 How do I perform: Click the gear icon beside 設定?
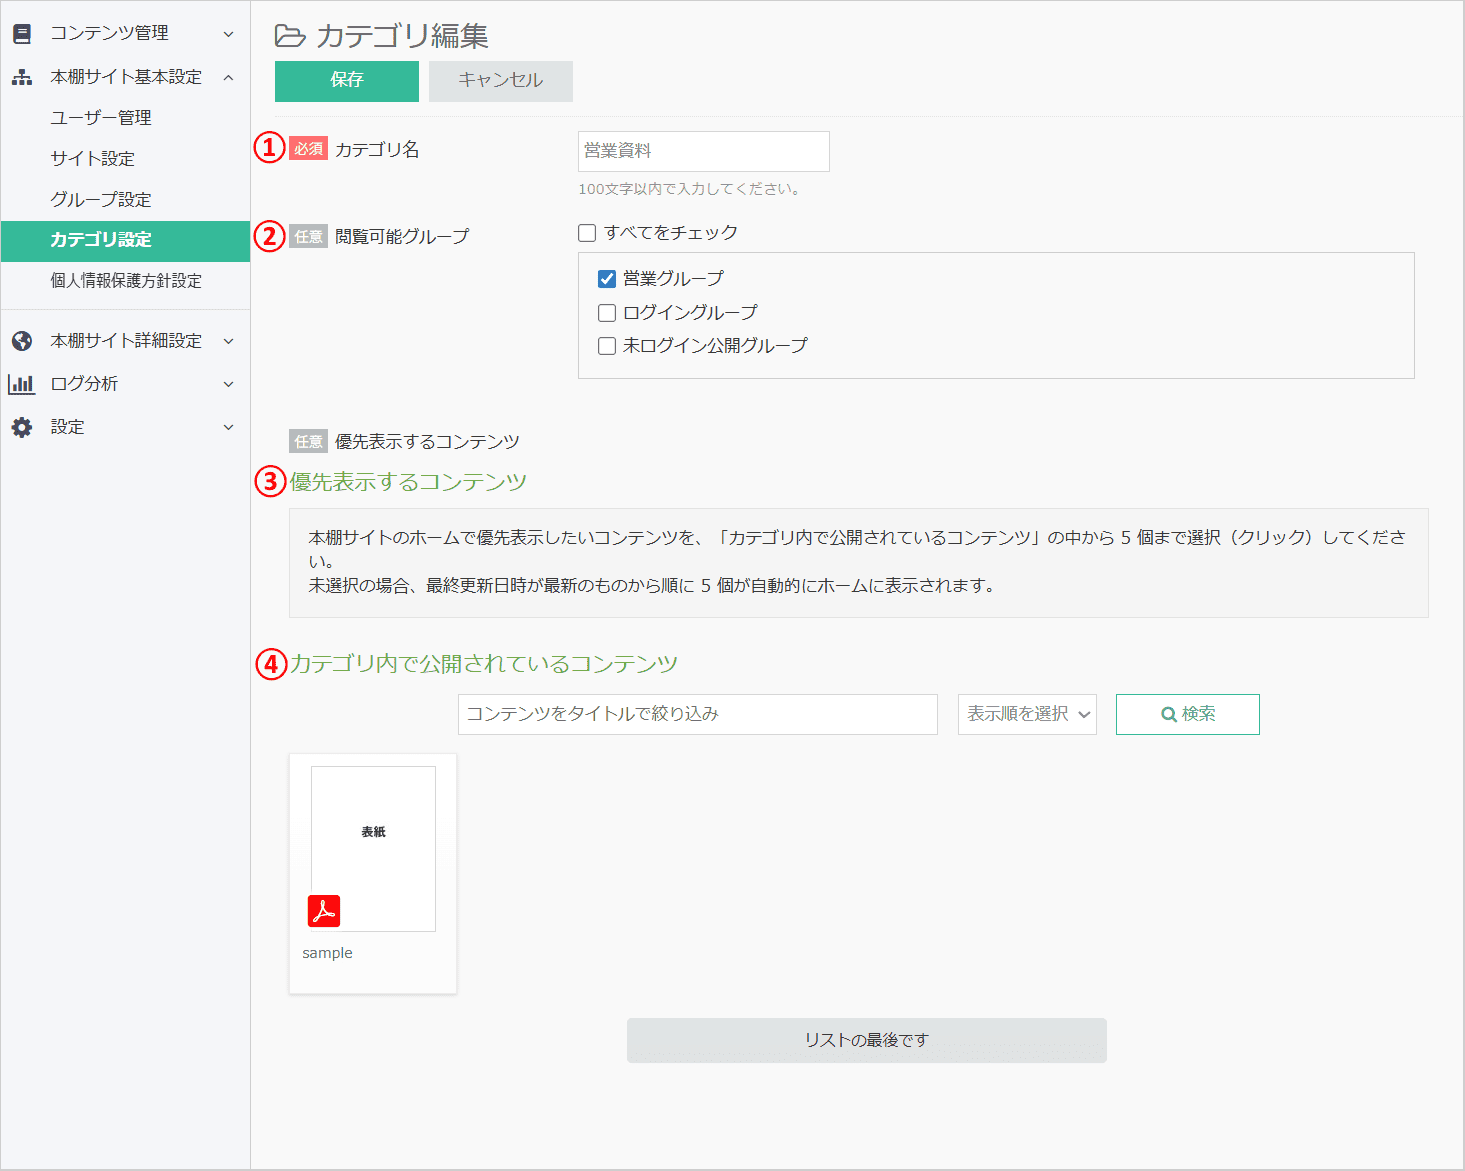pyautogui.click(x=22, y=427)
